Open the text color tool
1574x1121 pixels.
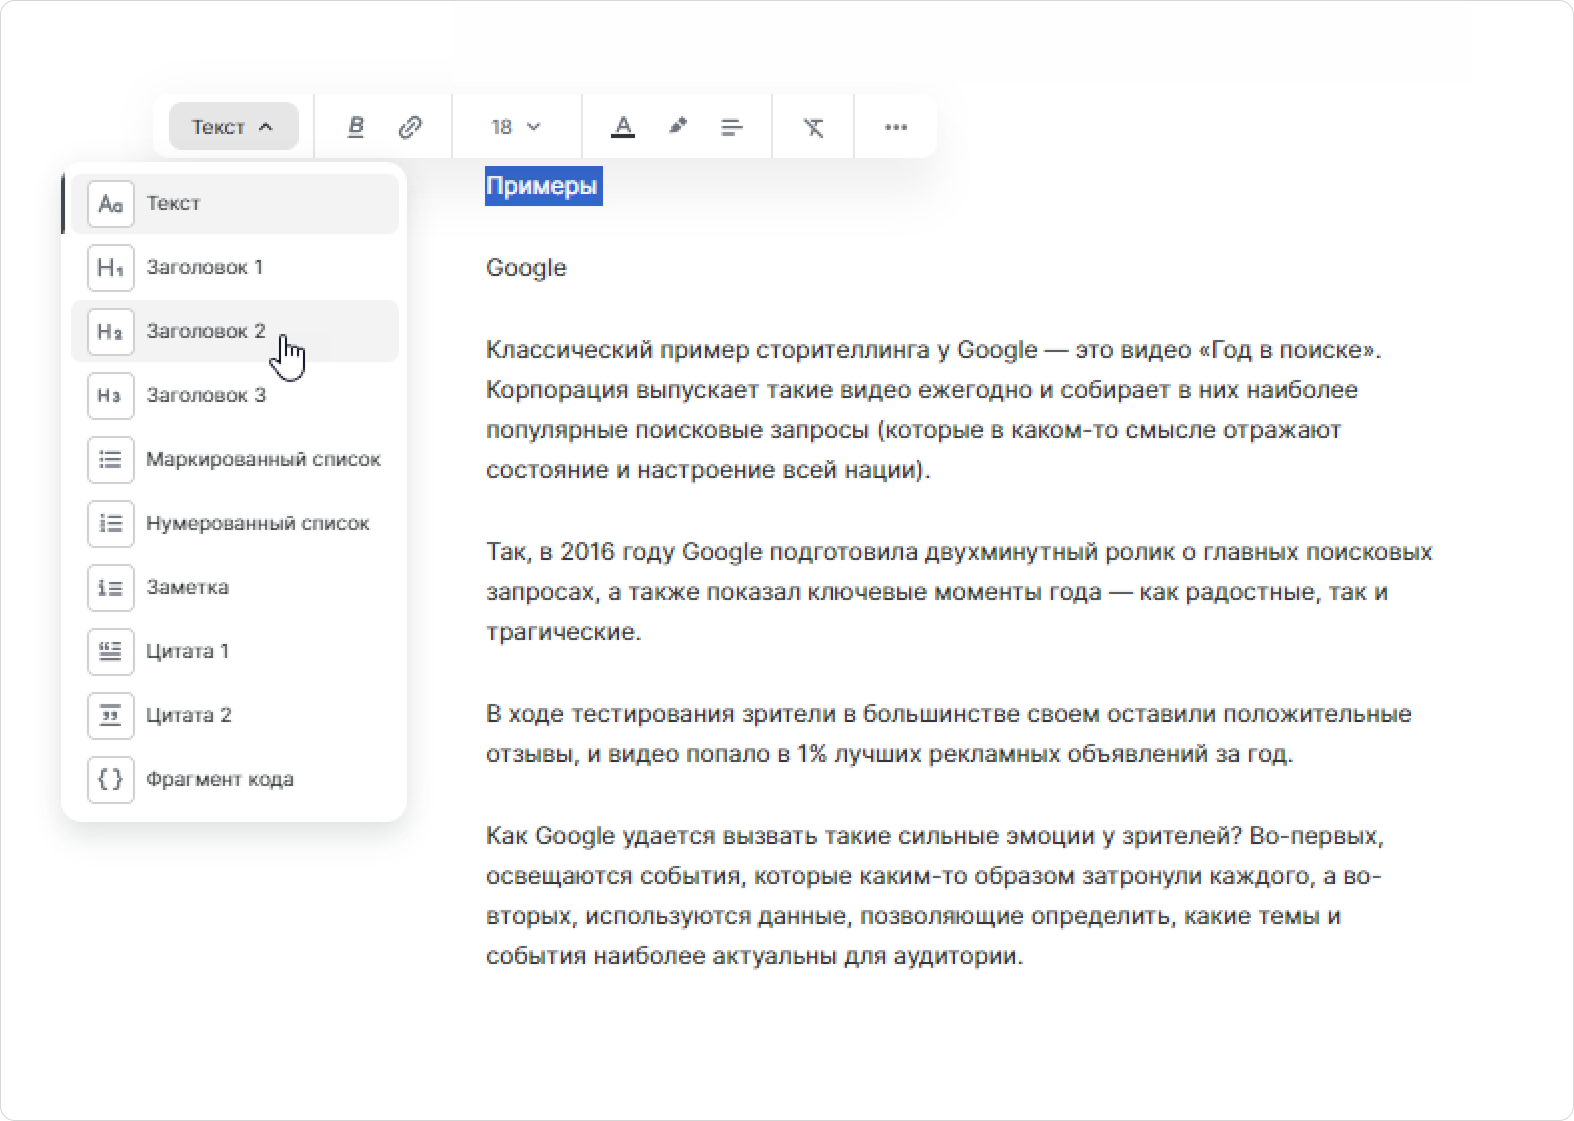tap(623, 127)
